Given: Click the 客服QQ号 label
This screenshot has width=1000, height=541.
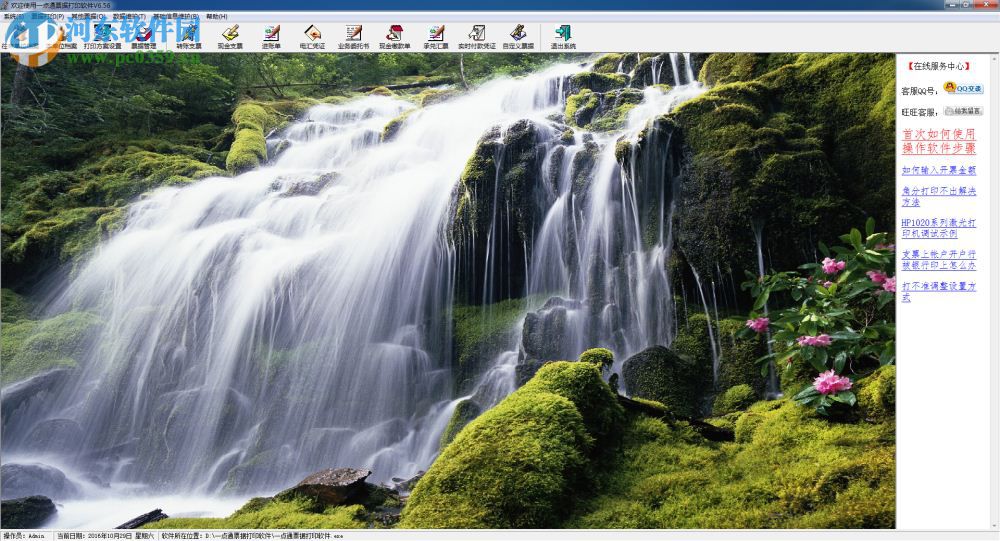Looking at the screenshot, I should [x=918, y=91].
